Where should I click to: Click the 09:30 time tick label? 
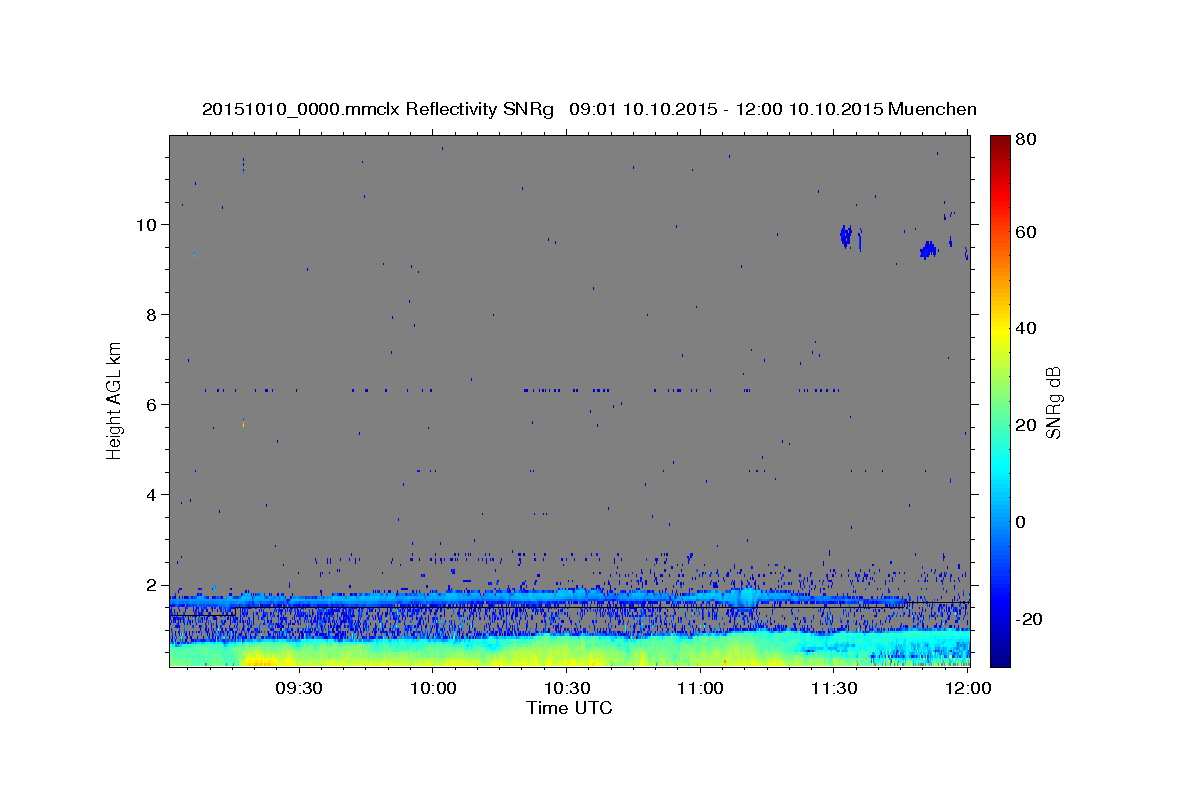298,689
